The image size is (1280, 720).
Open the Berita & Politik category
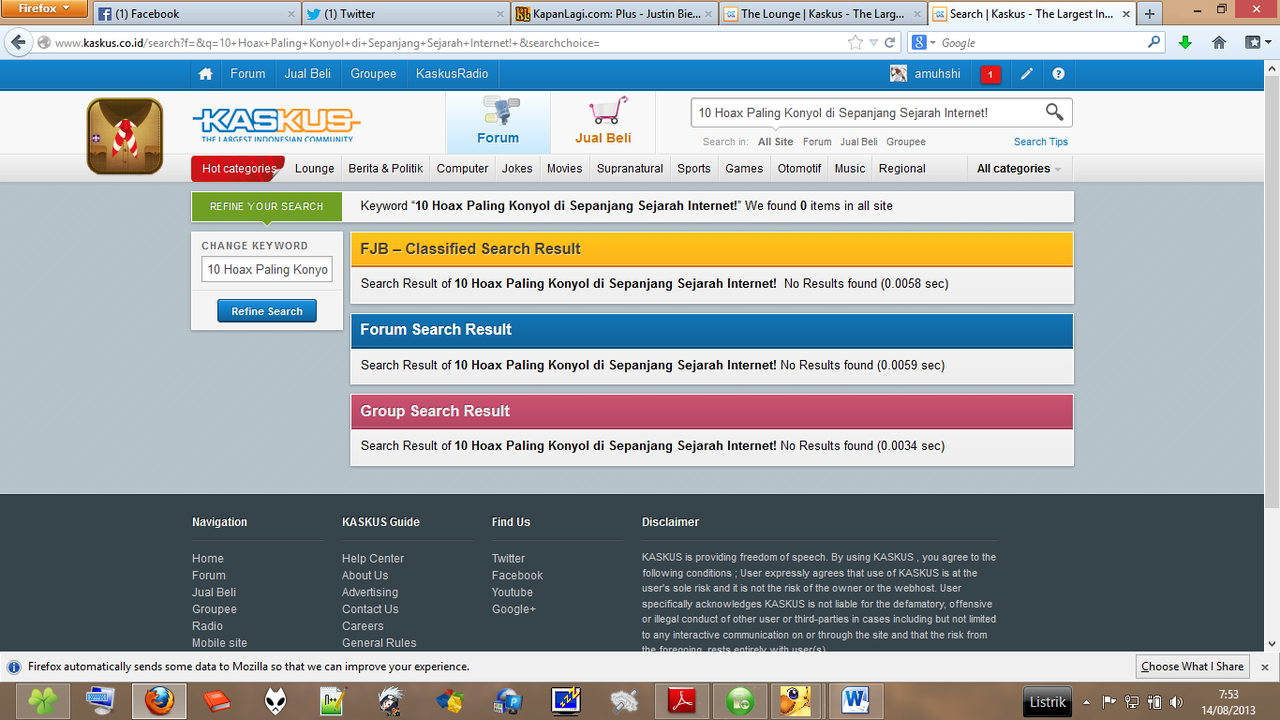pos(386,169)
